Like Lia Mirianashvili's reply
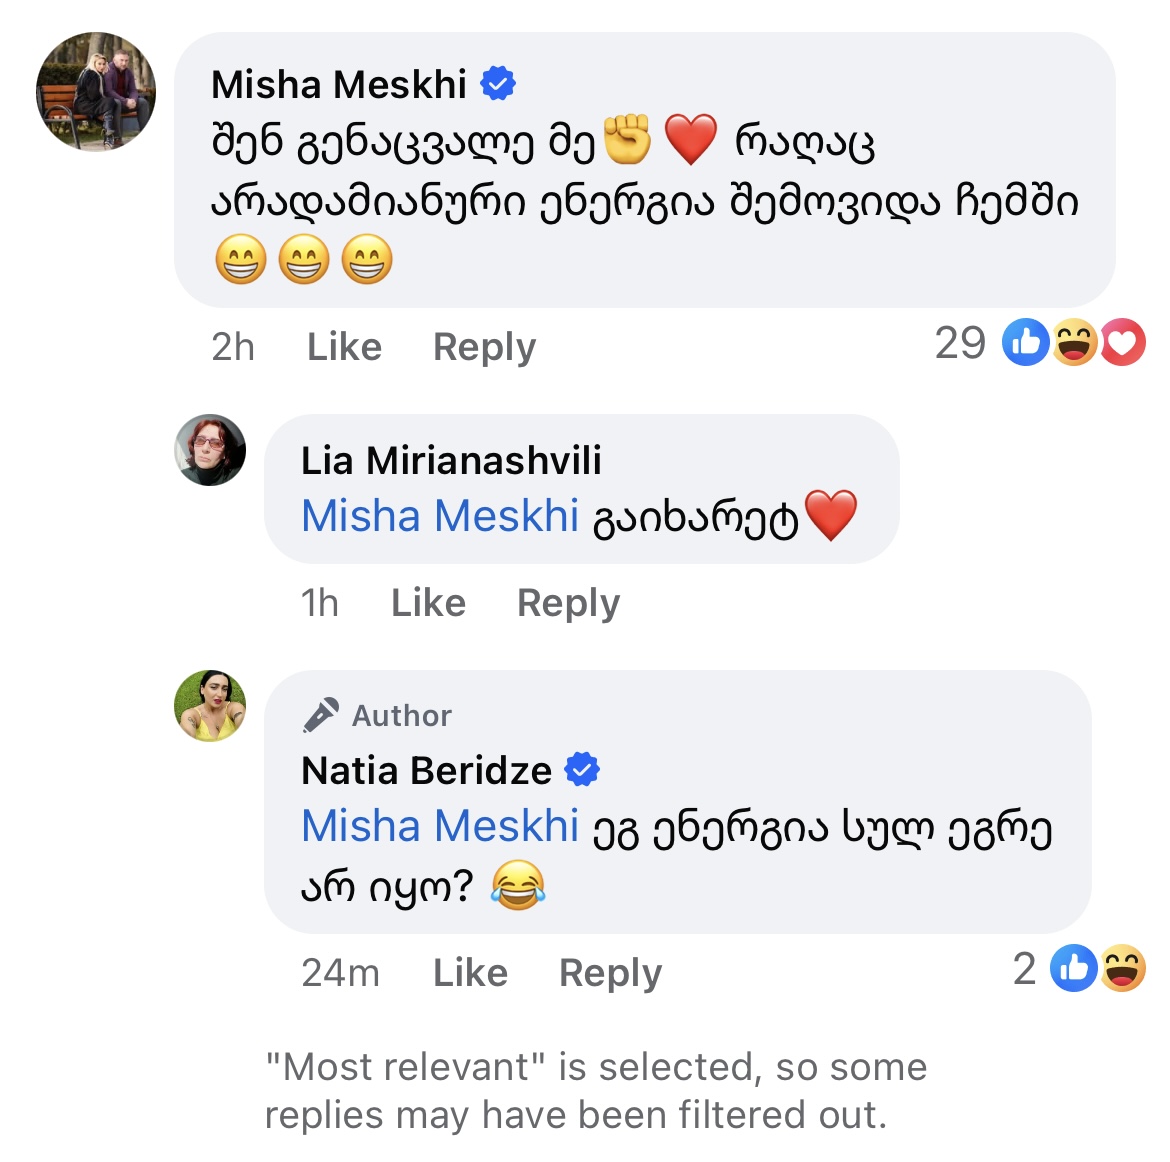 pyautogui.click(x=428, y=603)
